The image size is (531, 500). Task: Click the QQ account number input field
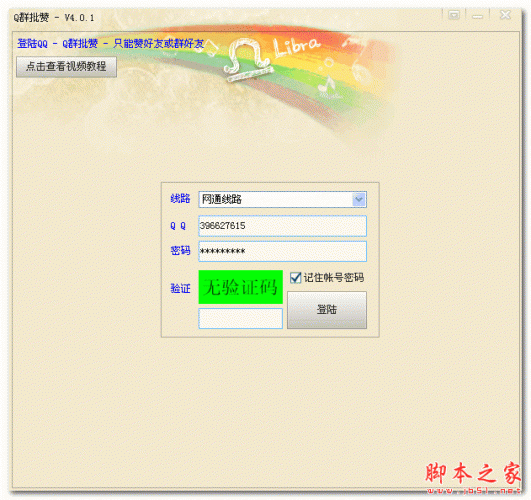click(282, 226)
